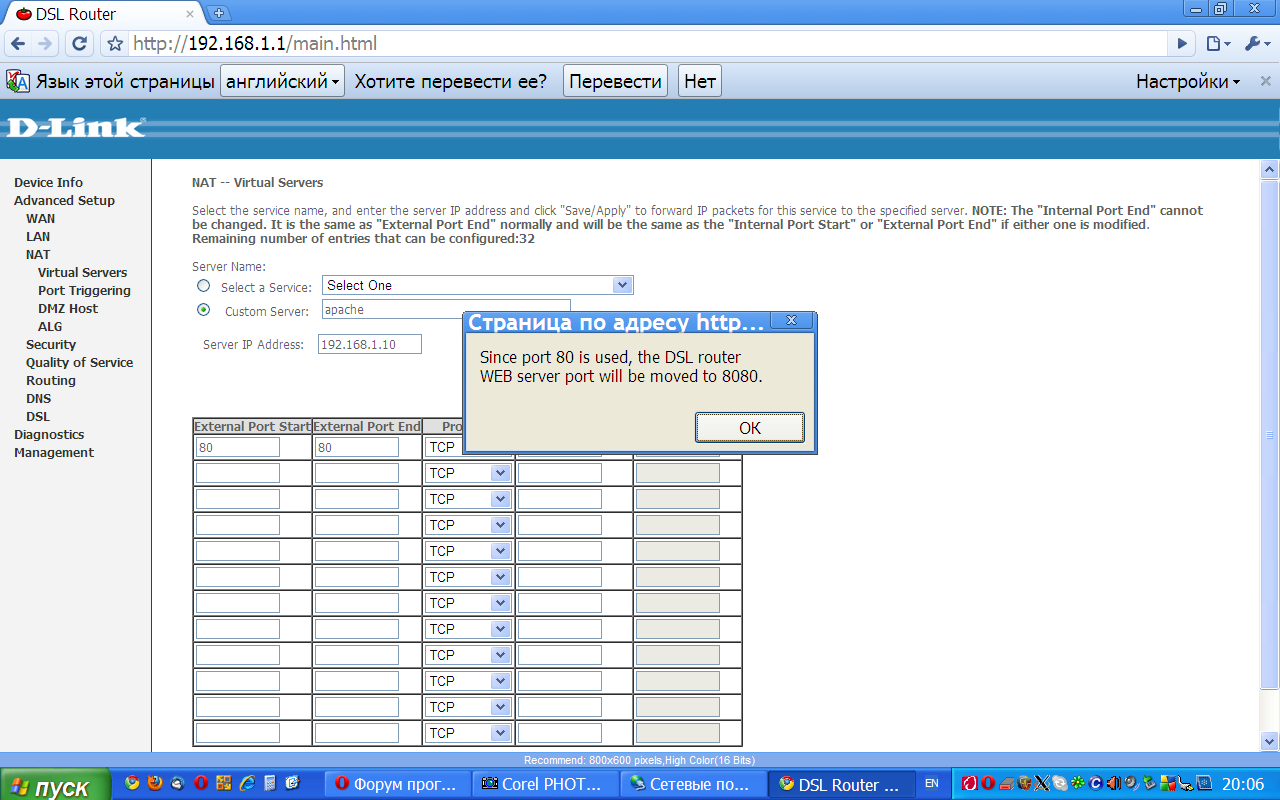Image resolution: width=1280 pixels, height=800 pixels.
Task: Open the Security sidebar item
Action: (x=51, y=345)
